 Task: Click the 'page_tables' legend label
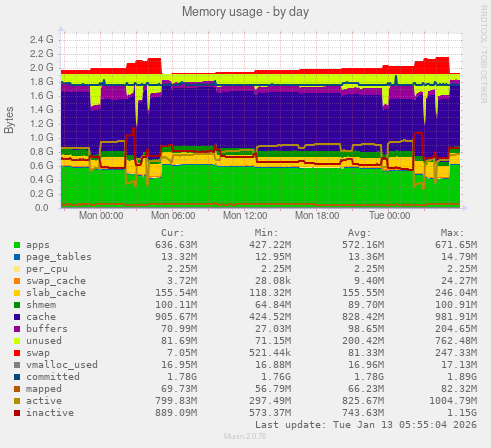[x=59, y=257]
